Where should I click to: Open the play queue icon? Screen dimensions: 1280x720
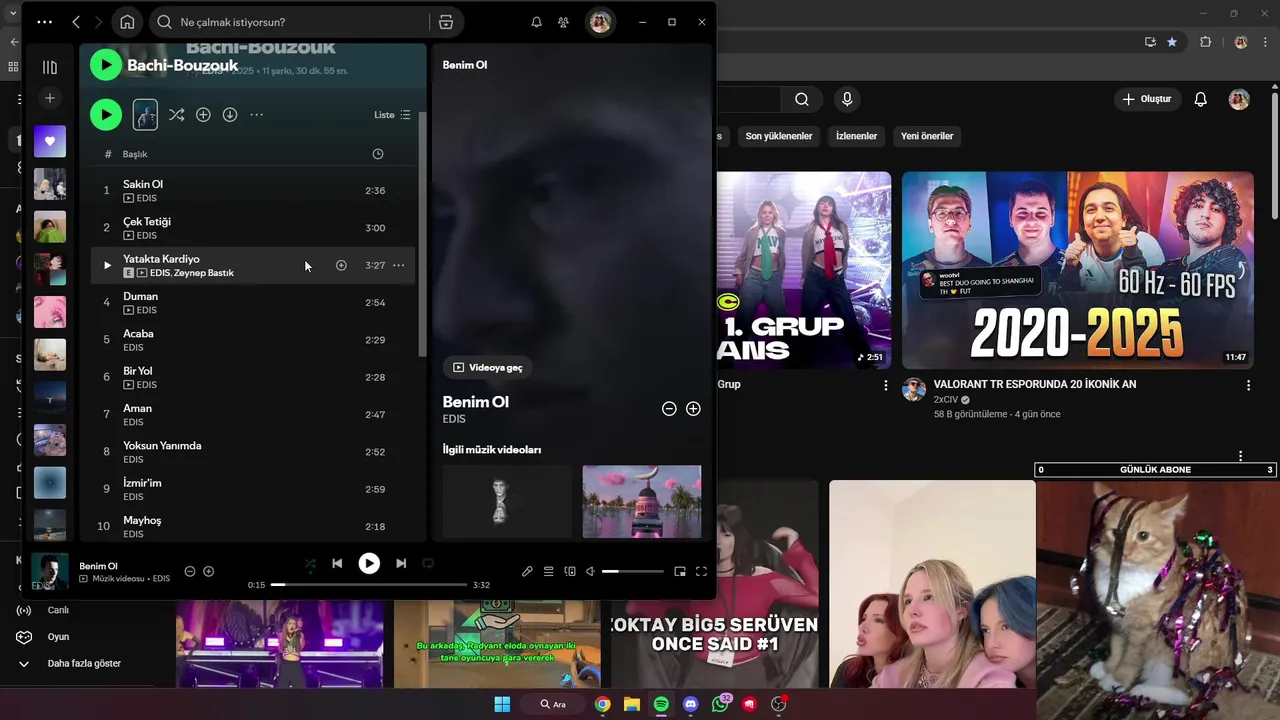tap(548, 571)
